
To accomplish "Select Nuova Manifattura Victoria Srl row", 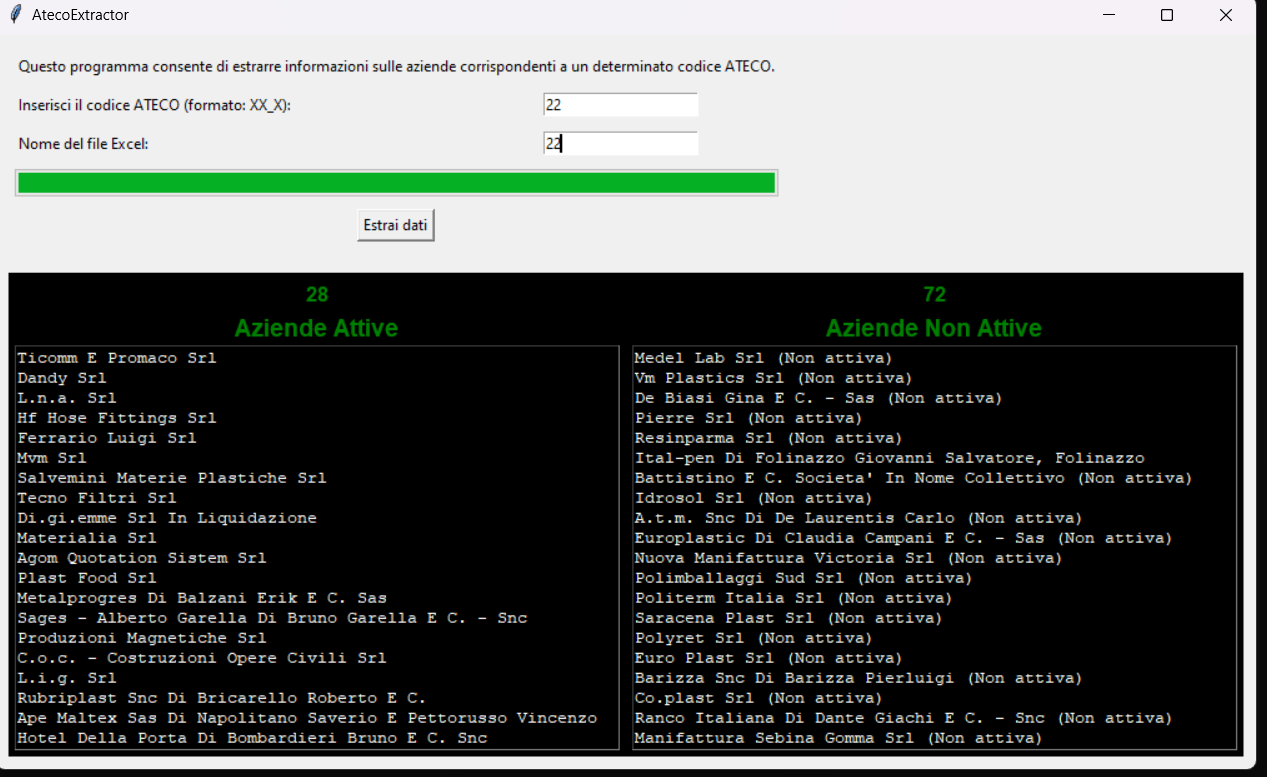I will click(934, 558).
